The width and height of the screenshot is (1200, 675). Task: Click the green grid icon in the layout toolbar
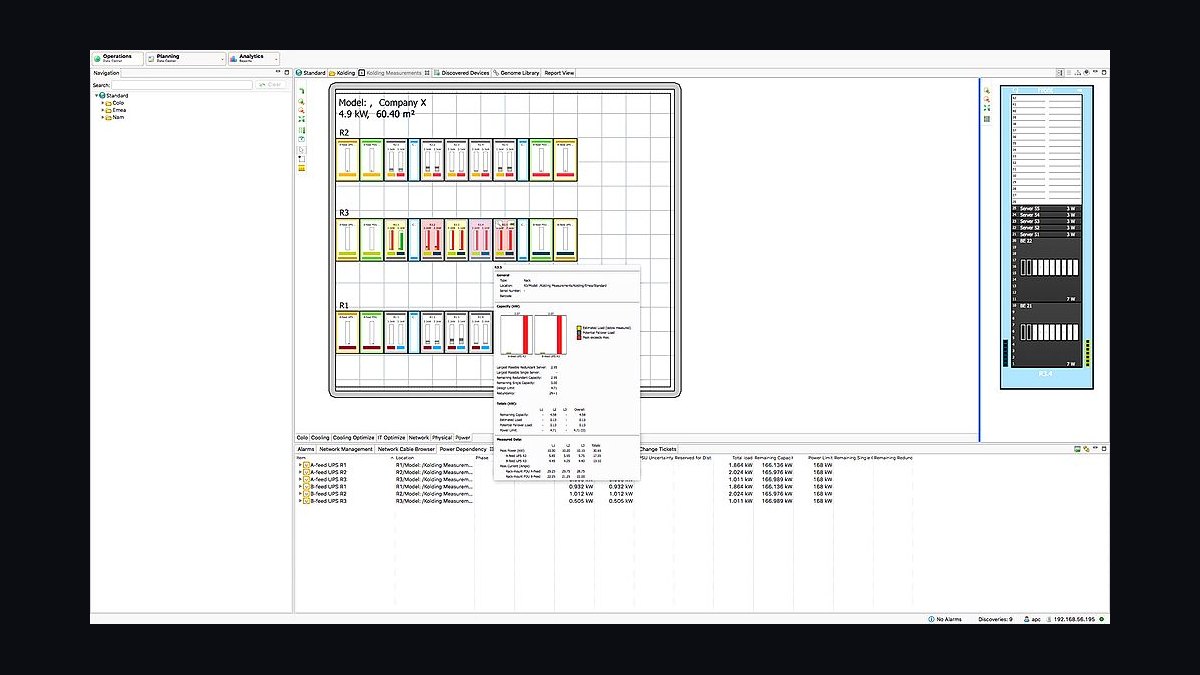(x=302, y=130)
